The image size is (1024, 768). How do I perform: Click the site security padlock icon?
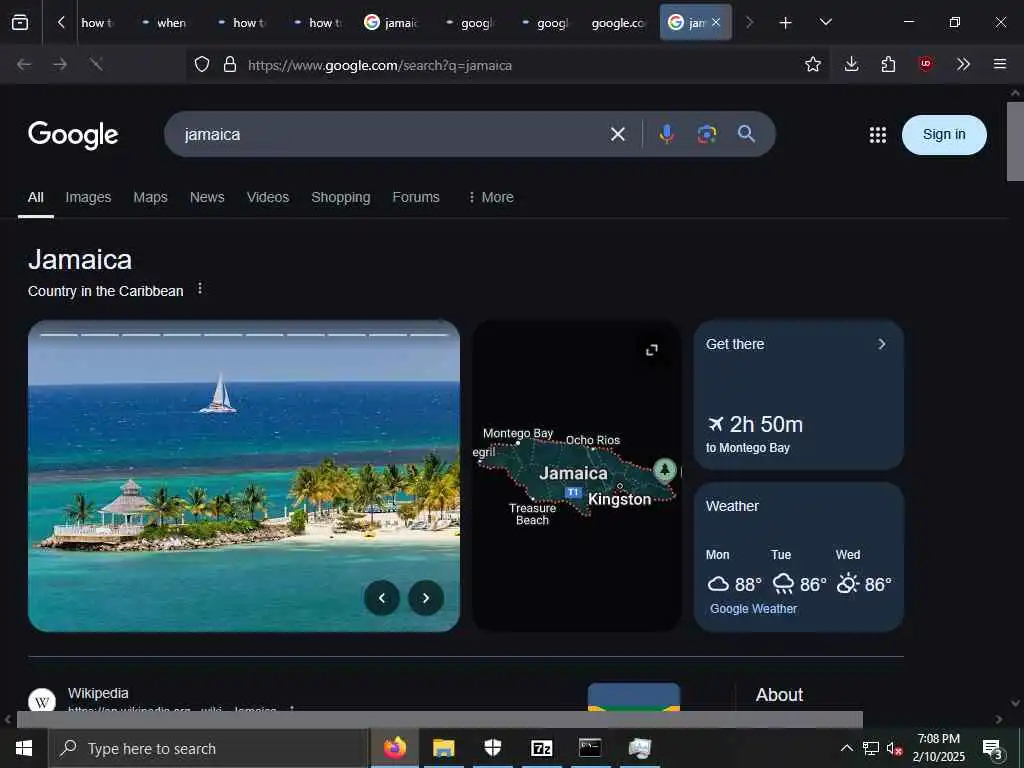[229, 65]
